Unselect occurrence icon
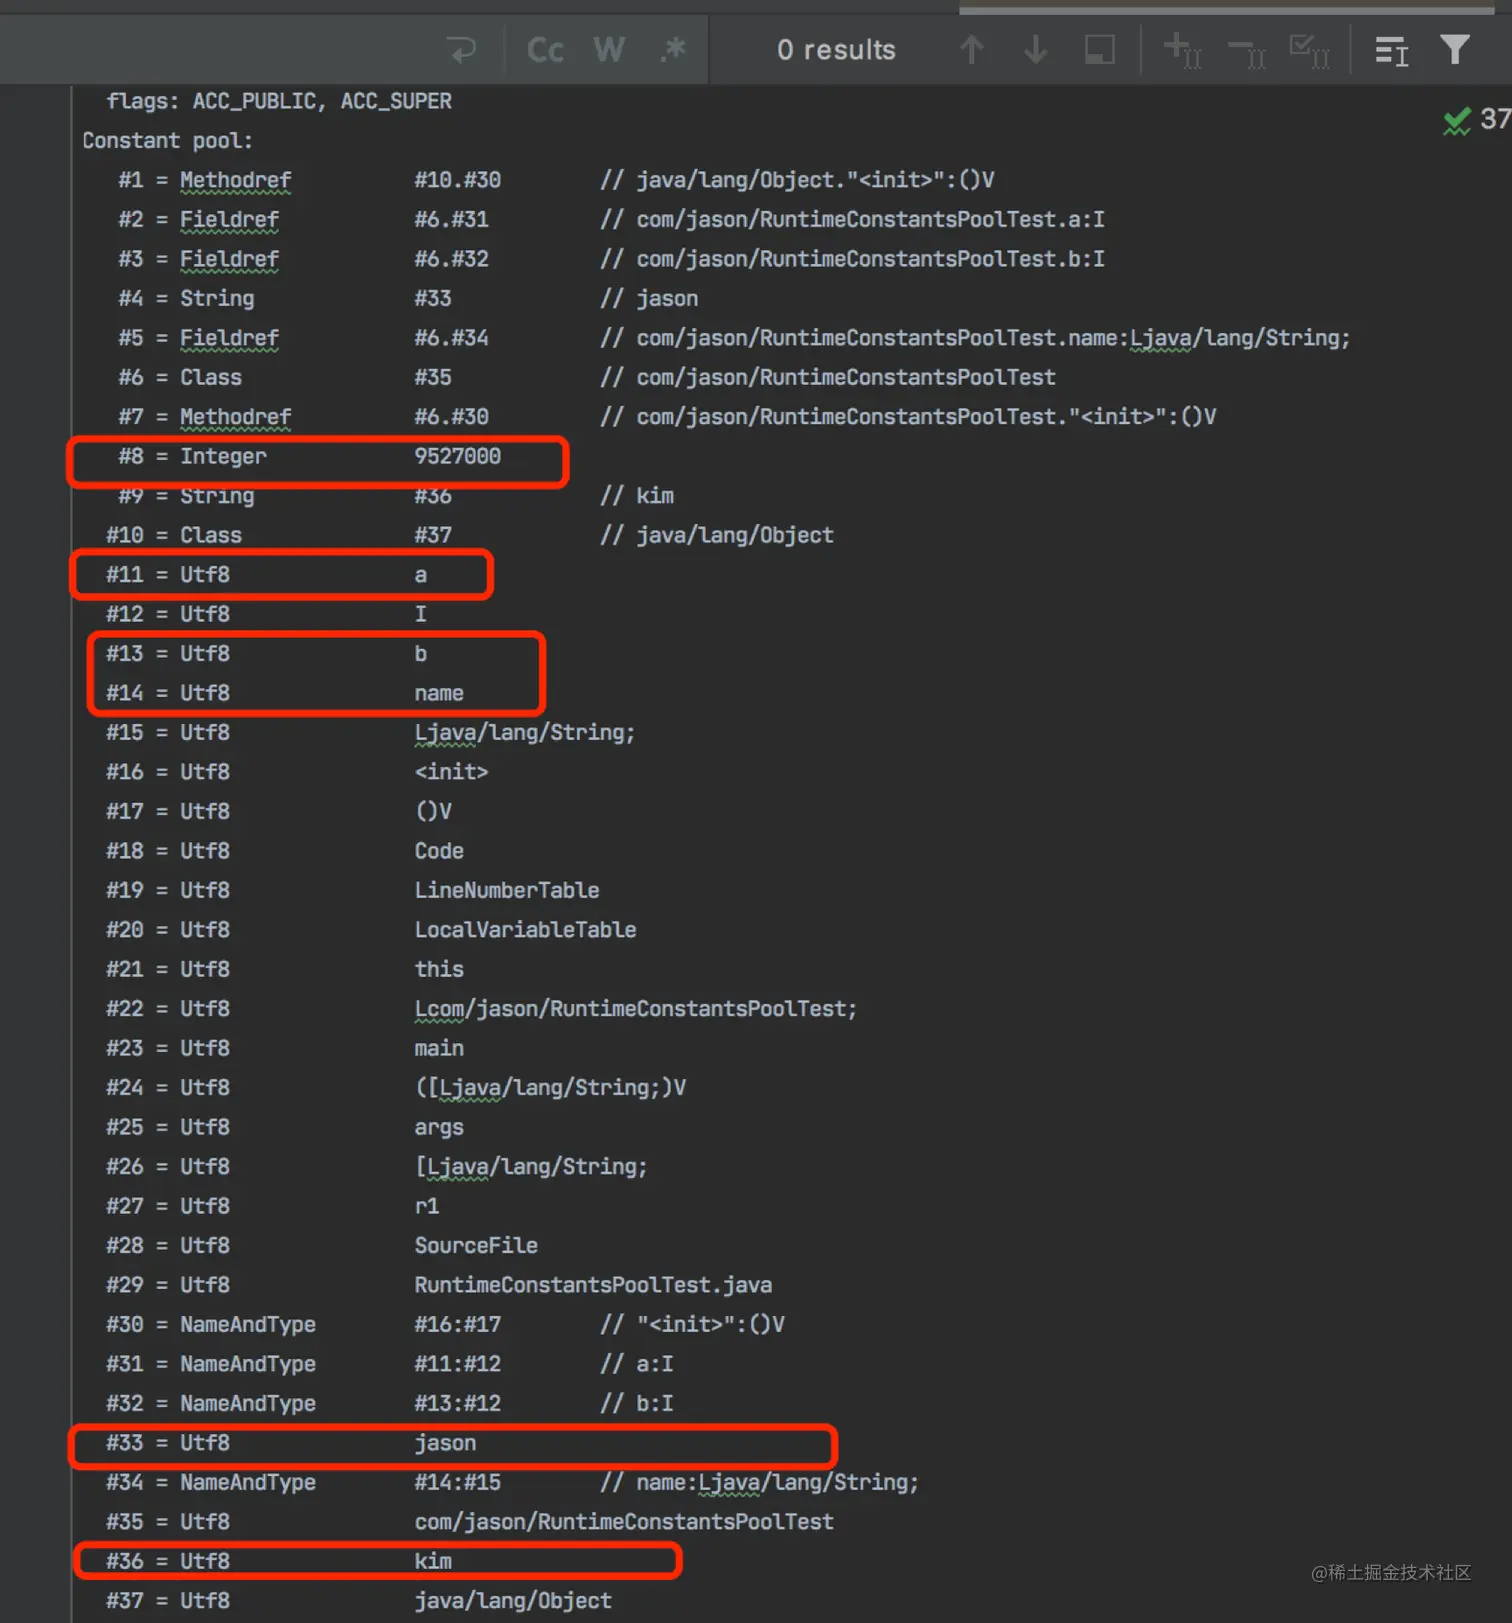 (1247, 51)
